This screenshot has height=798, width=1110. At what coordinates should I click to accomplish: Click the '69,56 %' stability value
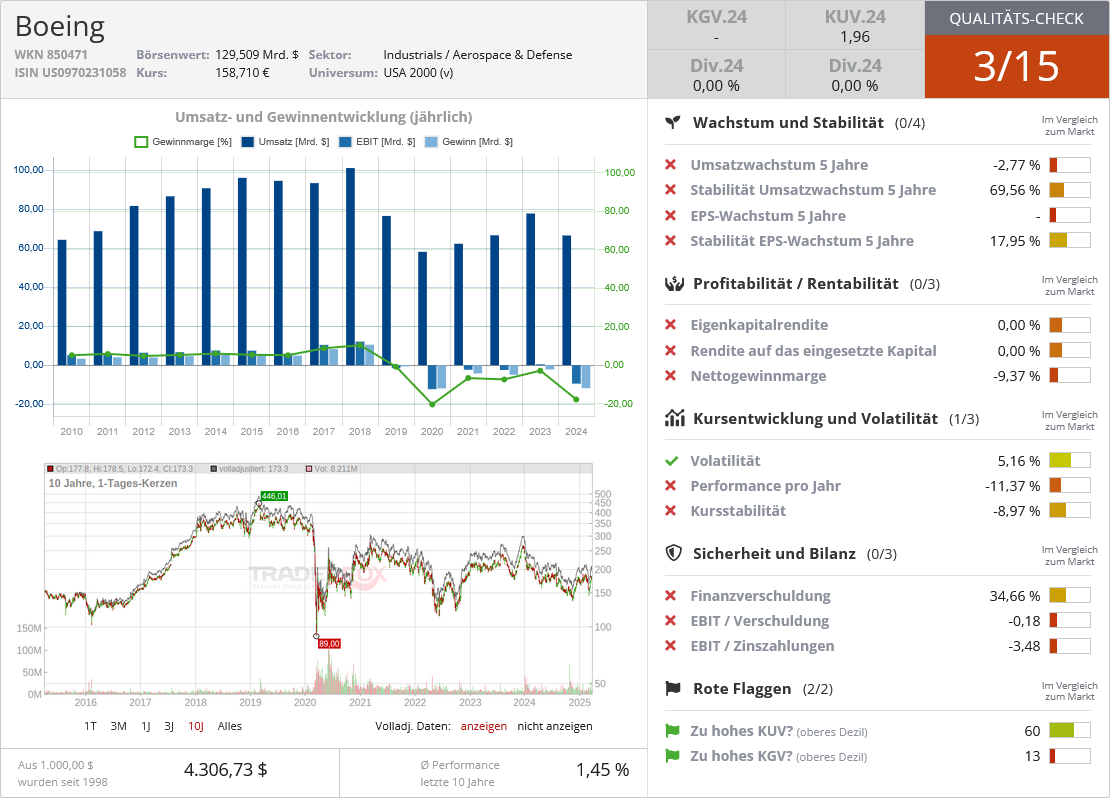[x=1014, y=190]
